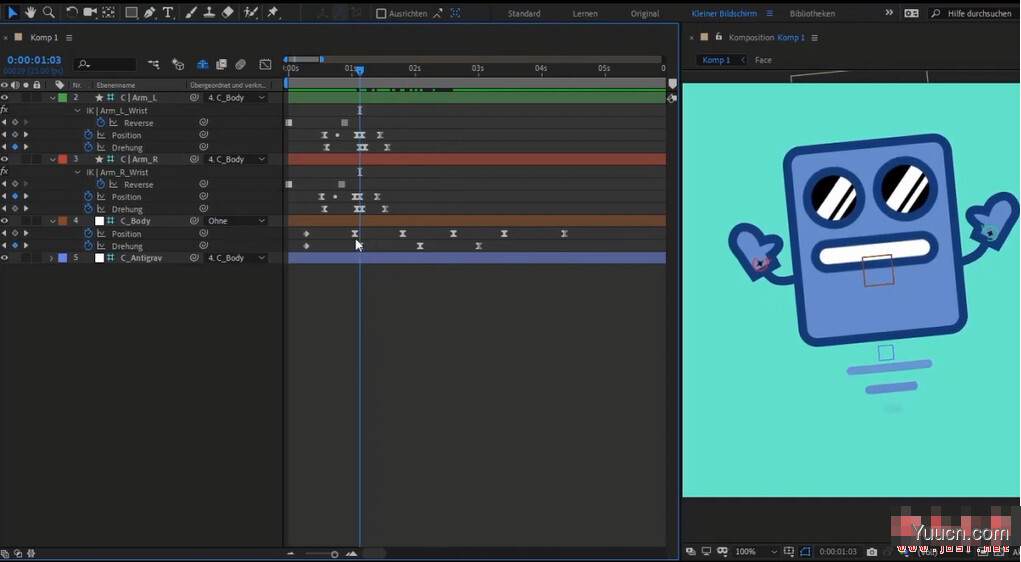Go to next C_Body Position keyframe

point(26,233)
